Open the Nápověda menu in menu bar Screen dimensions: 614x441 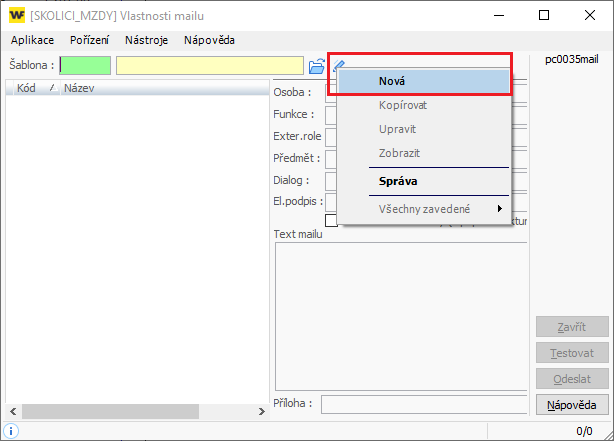(209, 40)
